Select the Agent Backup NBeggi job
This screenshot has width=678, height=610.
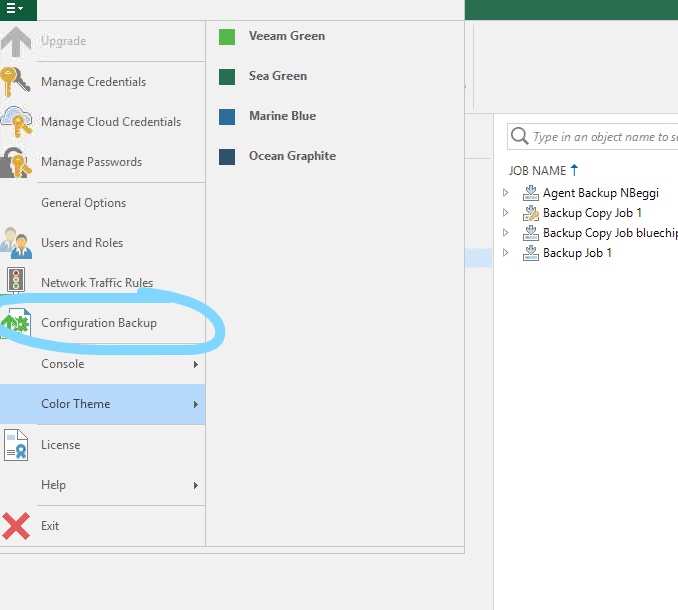point(601,193)
